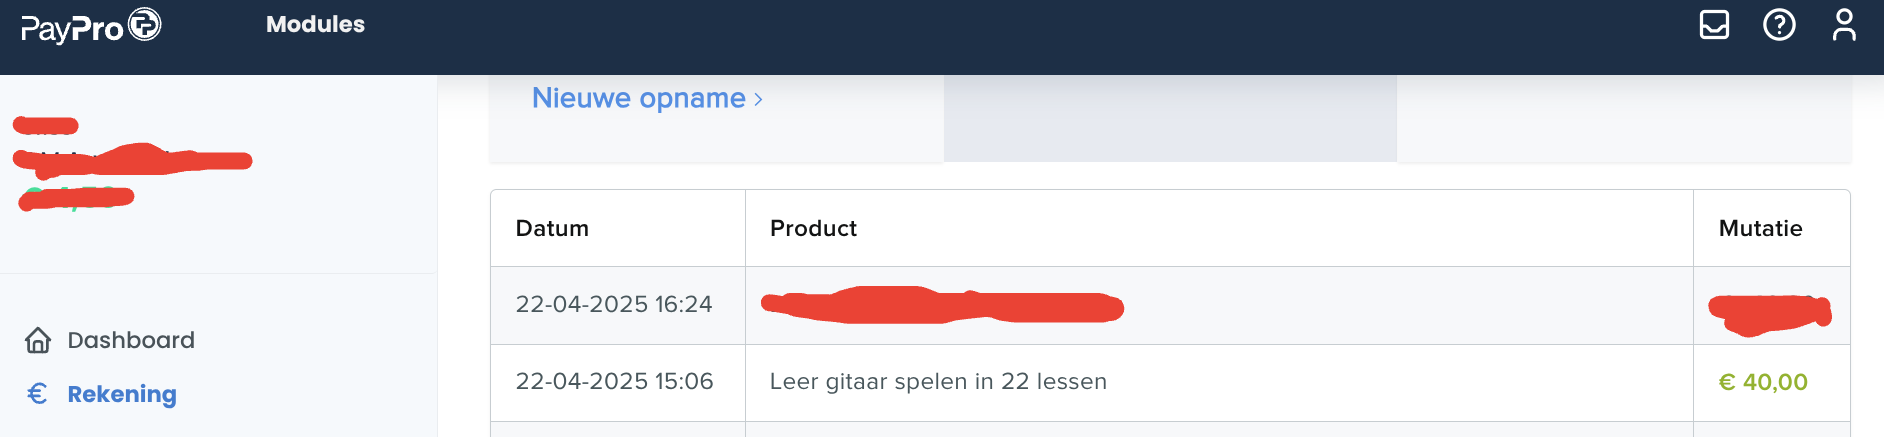The height and width of the screenshot is (437, 1884).
Task: Click the Product column header
Action: click(x=813, y=228)
